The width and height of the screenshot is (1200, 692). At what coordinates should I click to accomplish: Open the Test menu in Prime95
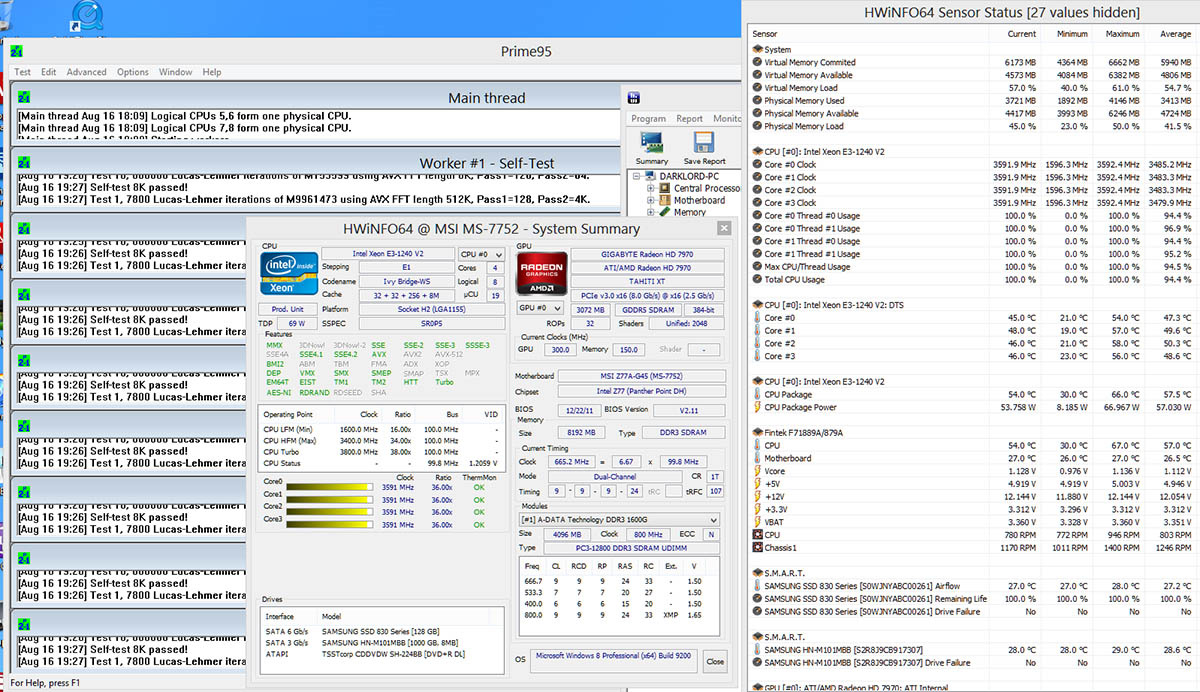tap(22, 72)
